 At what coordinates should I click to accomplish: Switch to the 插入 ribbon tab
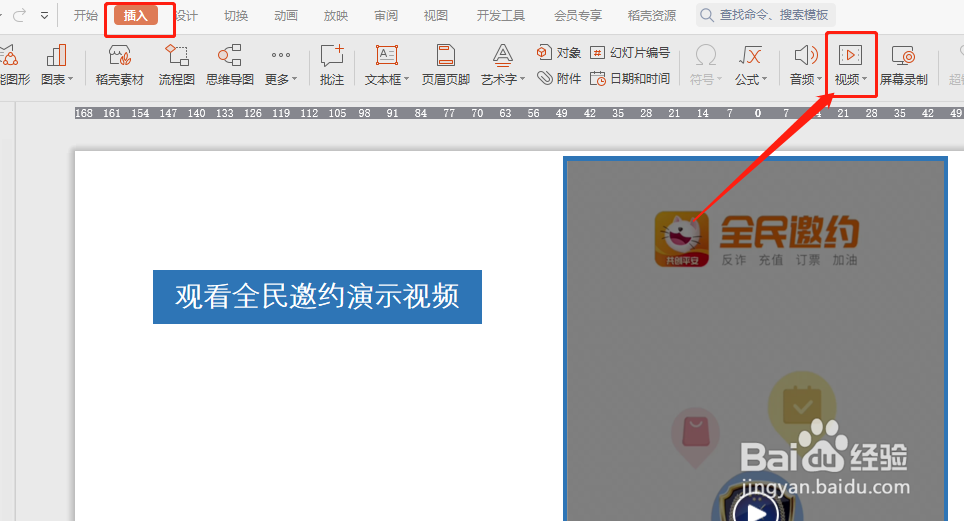(136, 15)
